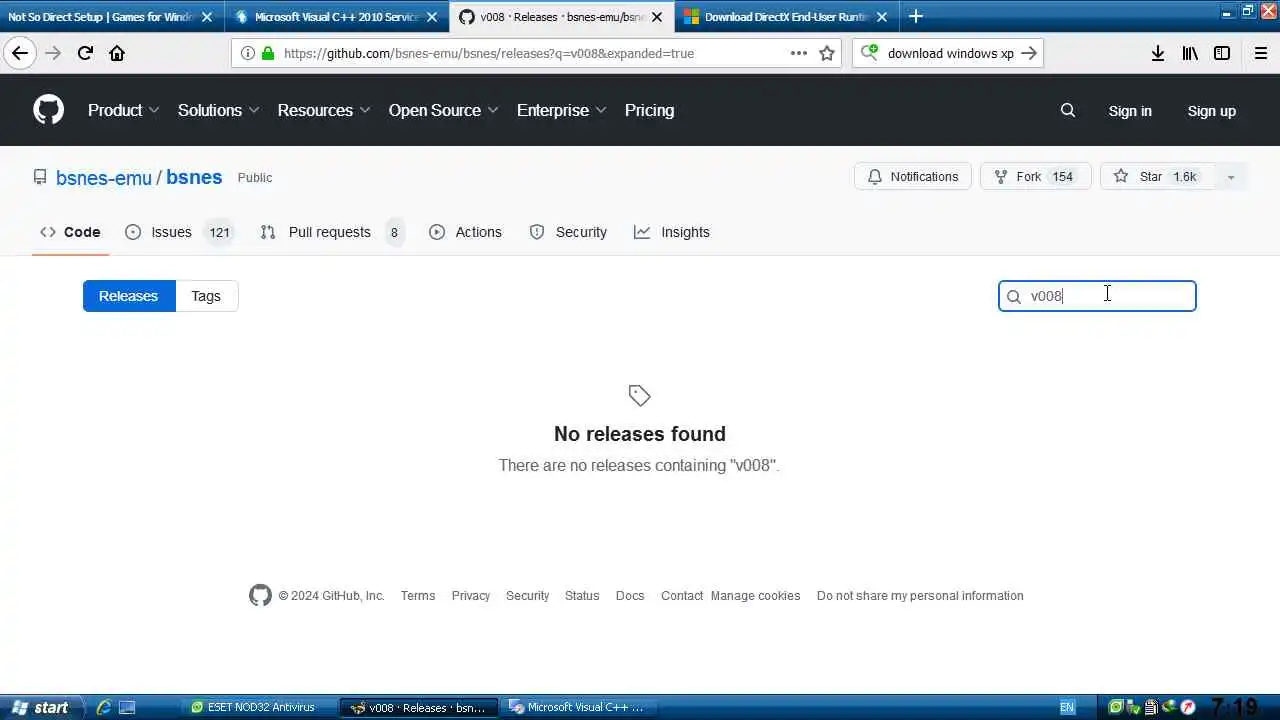Switch to the Tags view
The image size is (1280, 720).
(206, 296)
